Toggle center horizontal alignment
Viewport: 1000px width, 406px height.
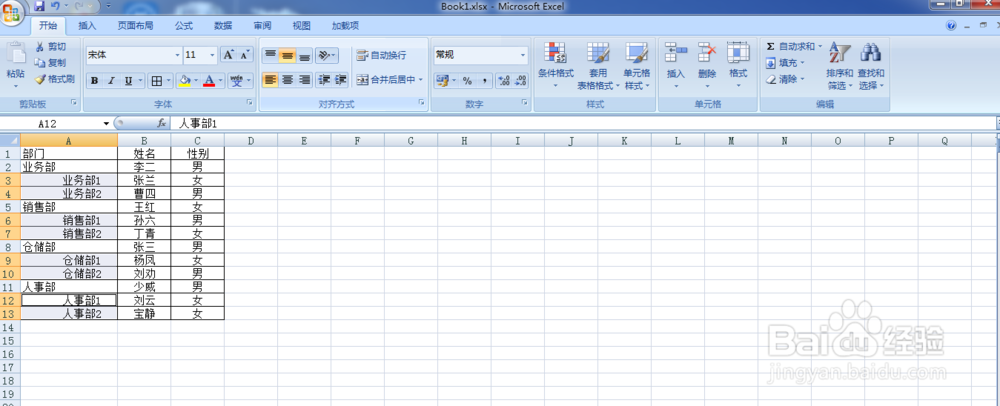click(287, 80)
